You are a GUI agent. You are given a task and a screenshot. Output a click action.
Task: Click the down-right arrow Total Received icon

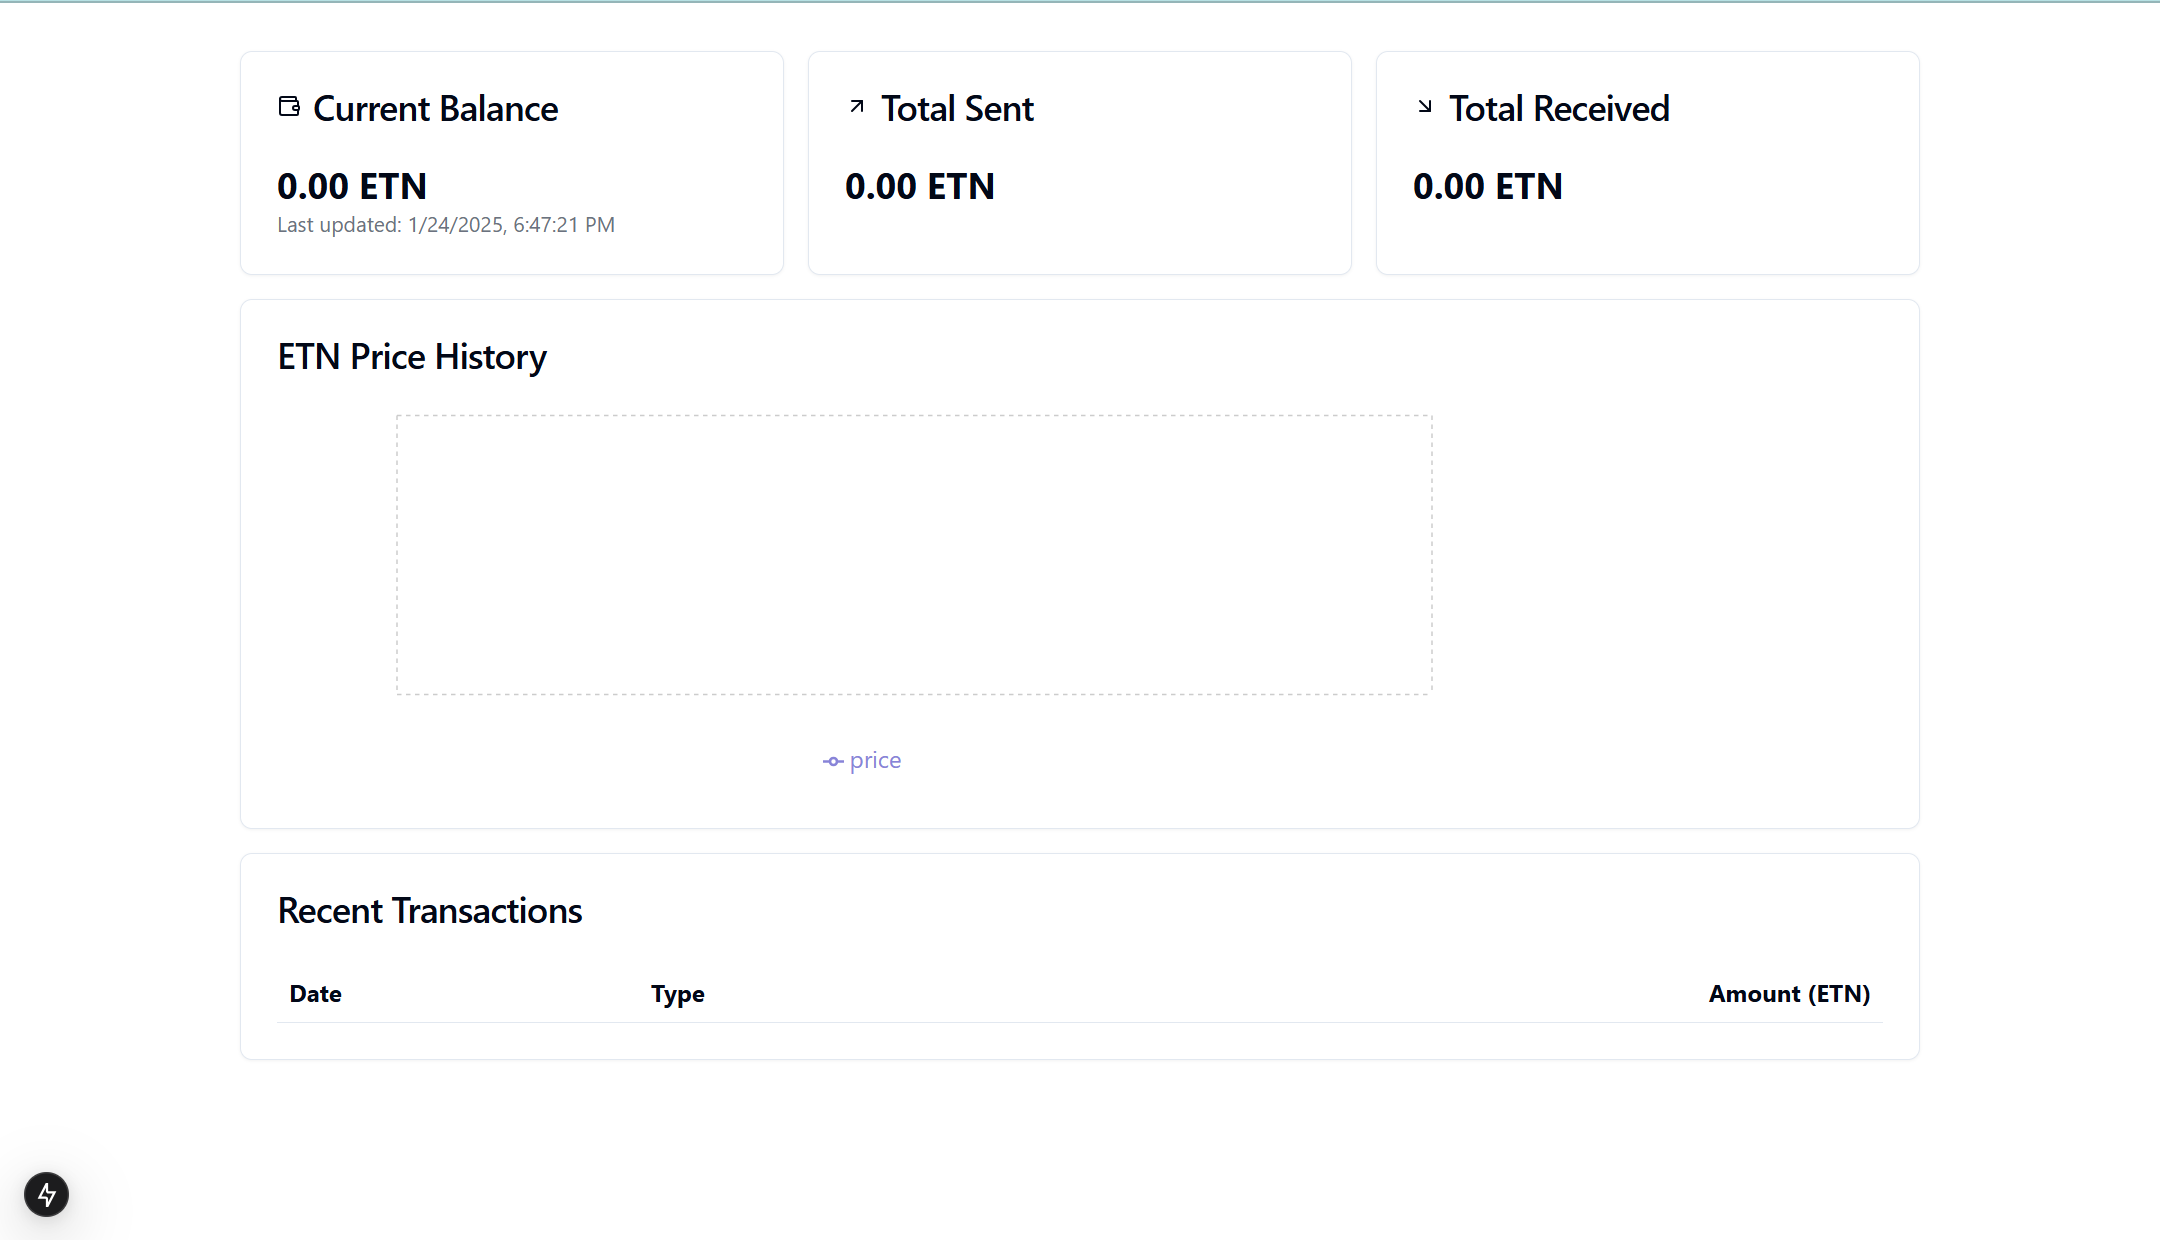(x=1425, y=107)
